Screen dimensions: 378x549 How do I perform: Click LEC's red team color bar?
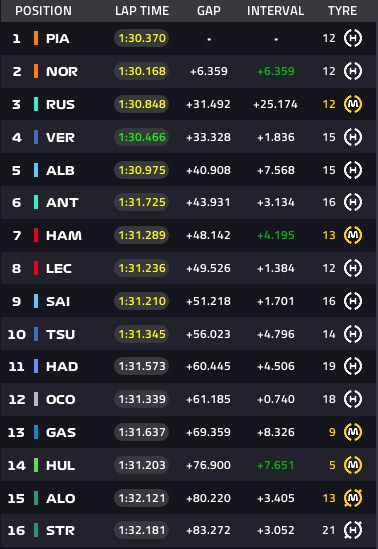(36, 268)
